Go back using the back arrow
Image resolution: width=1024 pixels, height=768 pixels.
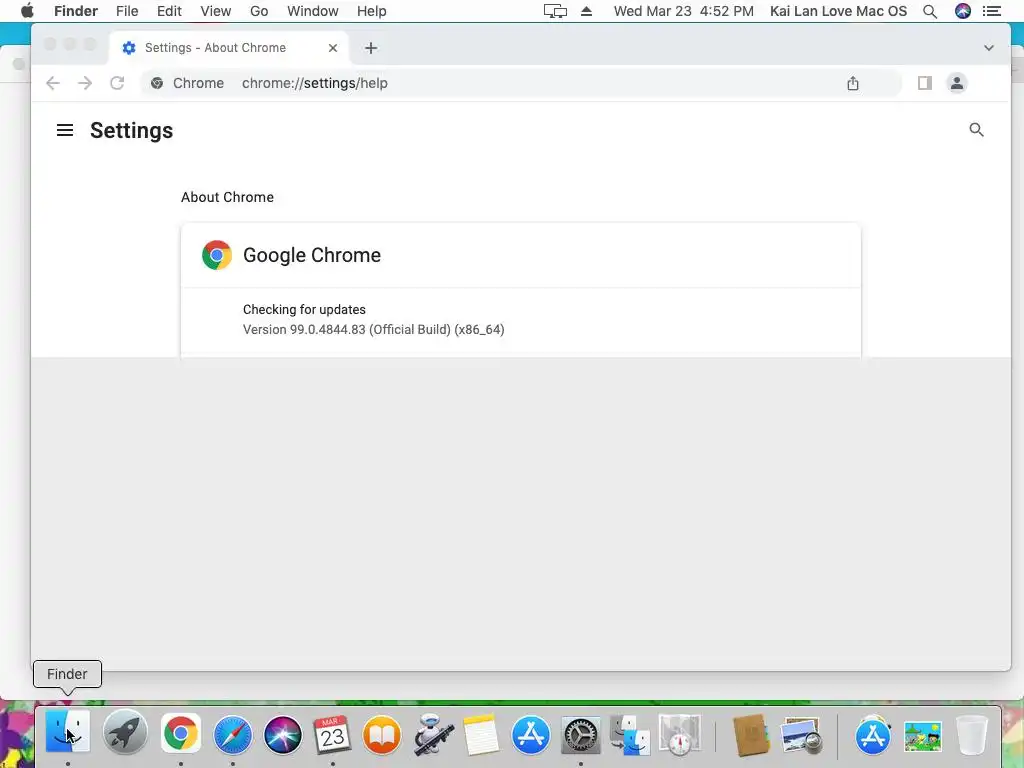(53, 83)
